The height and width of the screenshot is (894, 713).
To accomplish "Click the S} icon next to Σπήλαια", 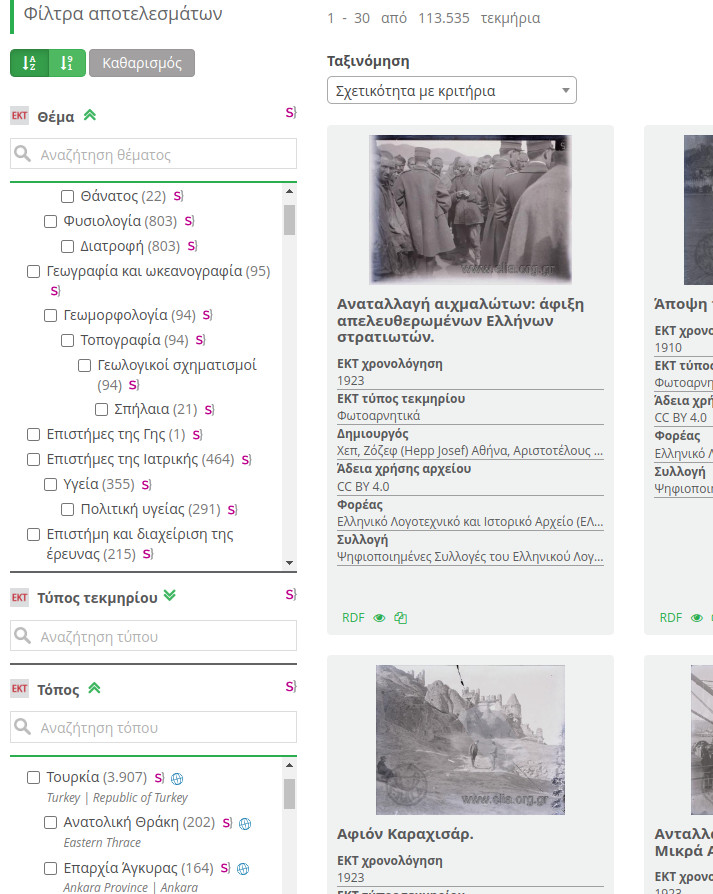I will coord(208,409).
